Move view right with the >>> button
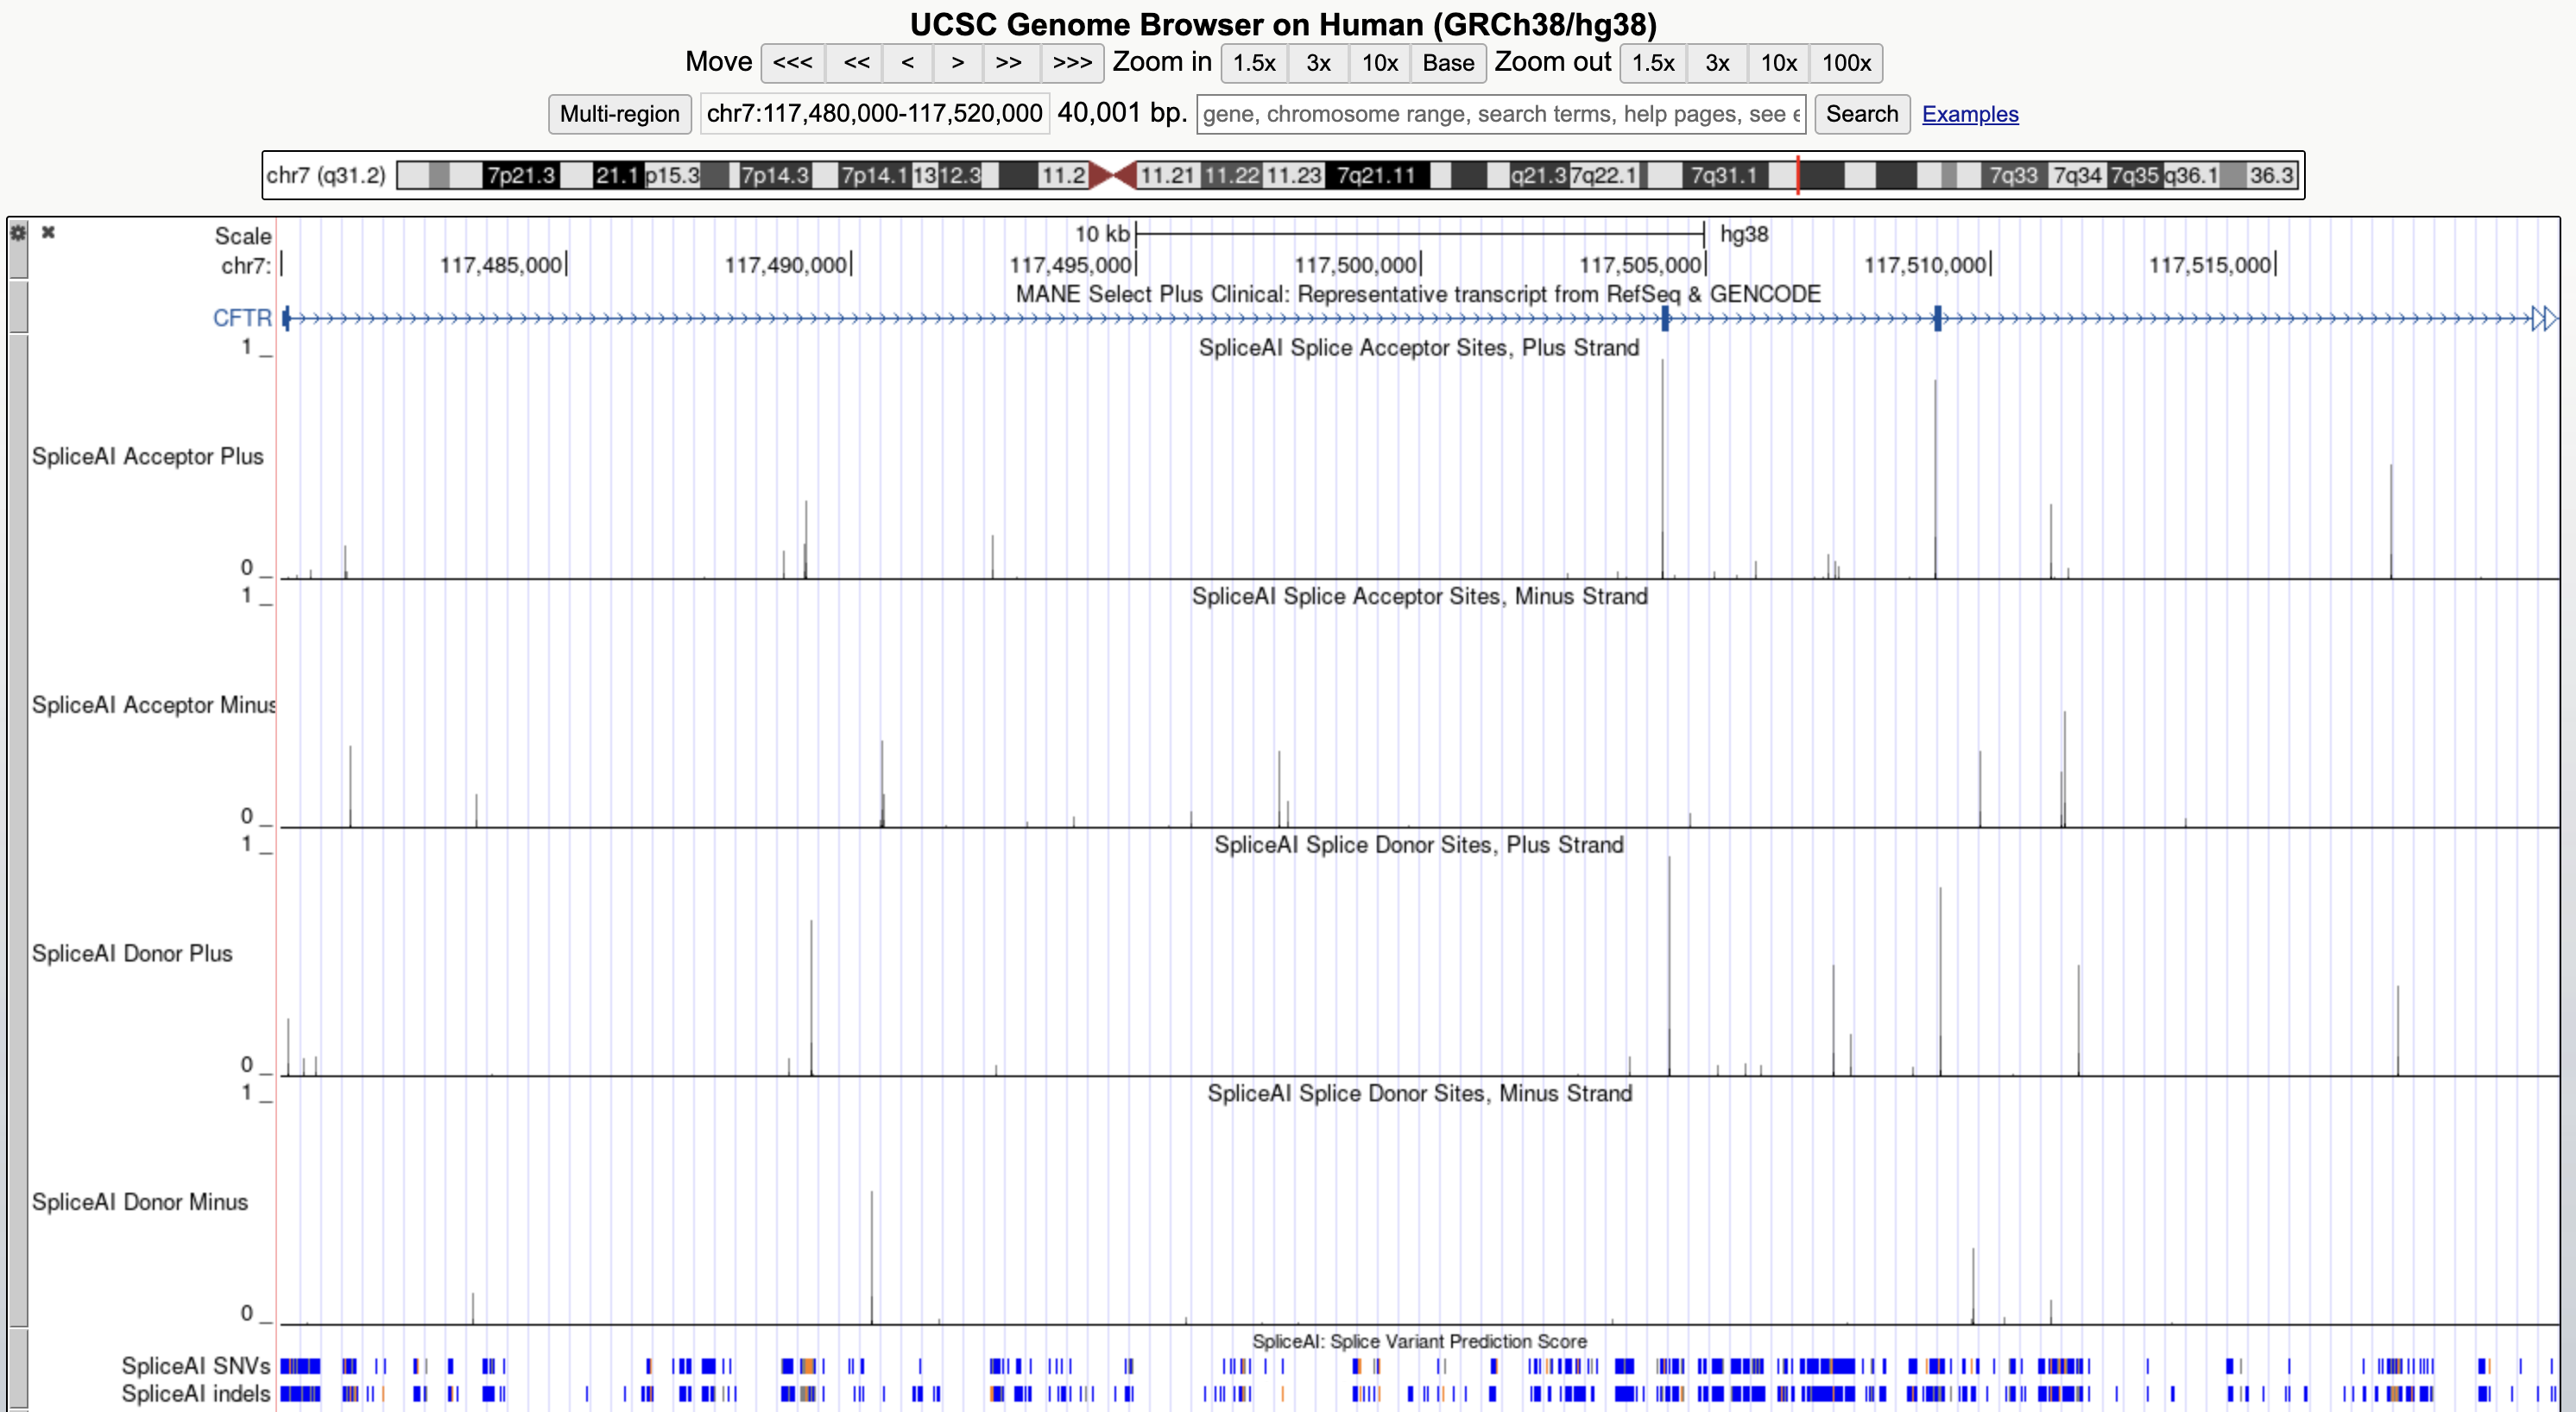This screenshot has height=1412, width=2576. [1071, 63]
